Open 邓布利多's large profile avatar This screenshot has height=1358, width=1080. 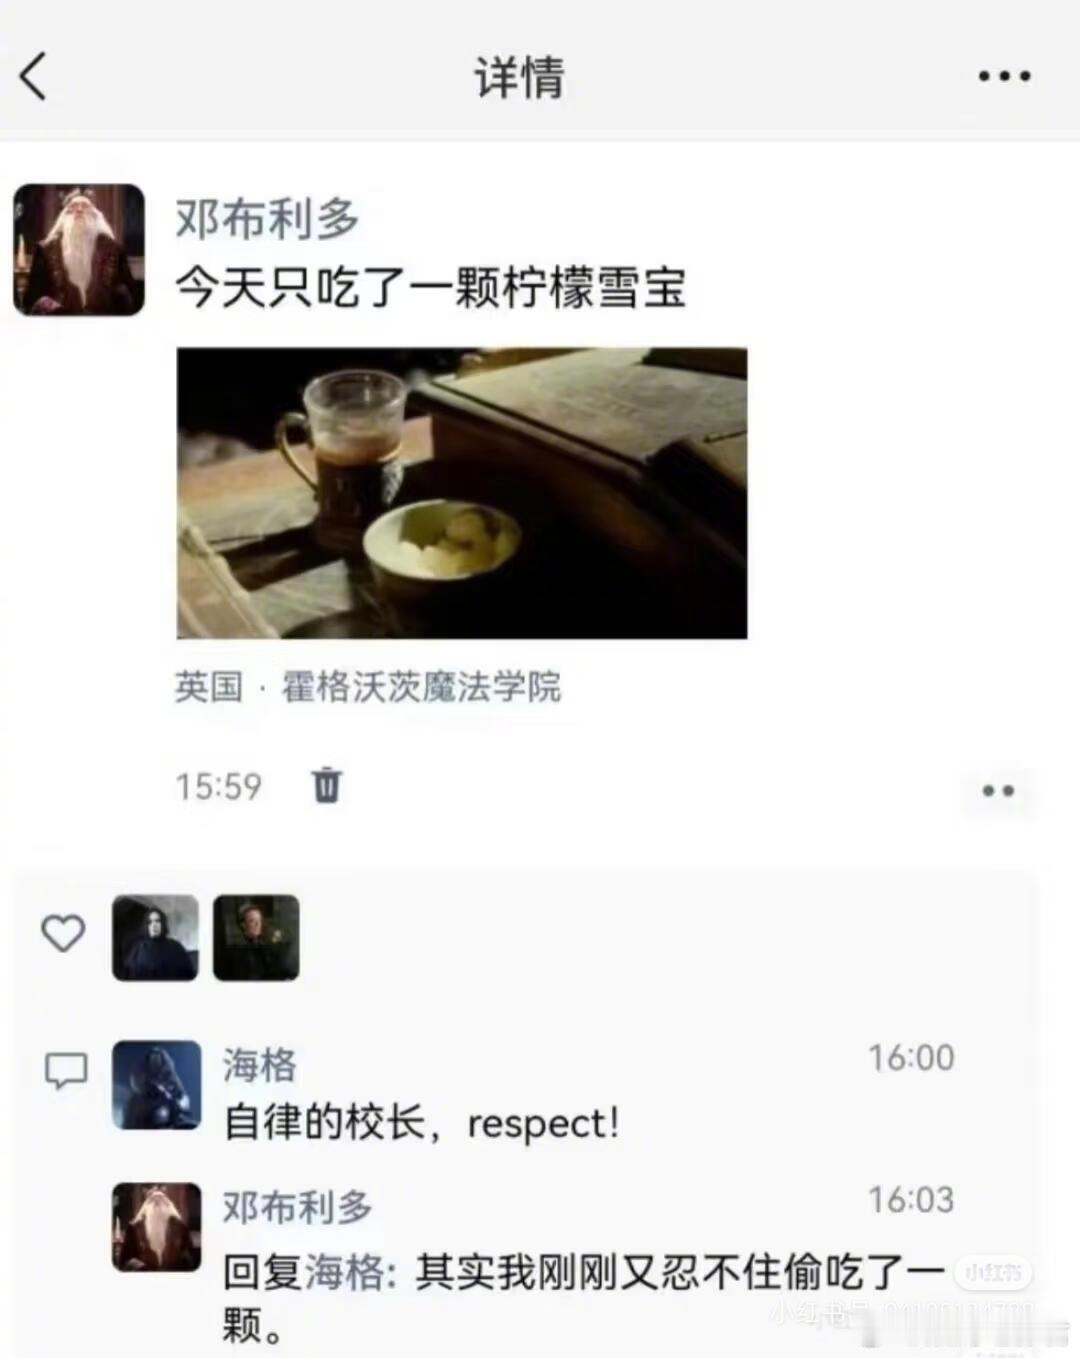point(79,250)
